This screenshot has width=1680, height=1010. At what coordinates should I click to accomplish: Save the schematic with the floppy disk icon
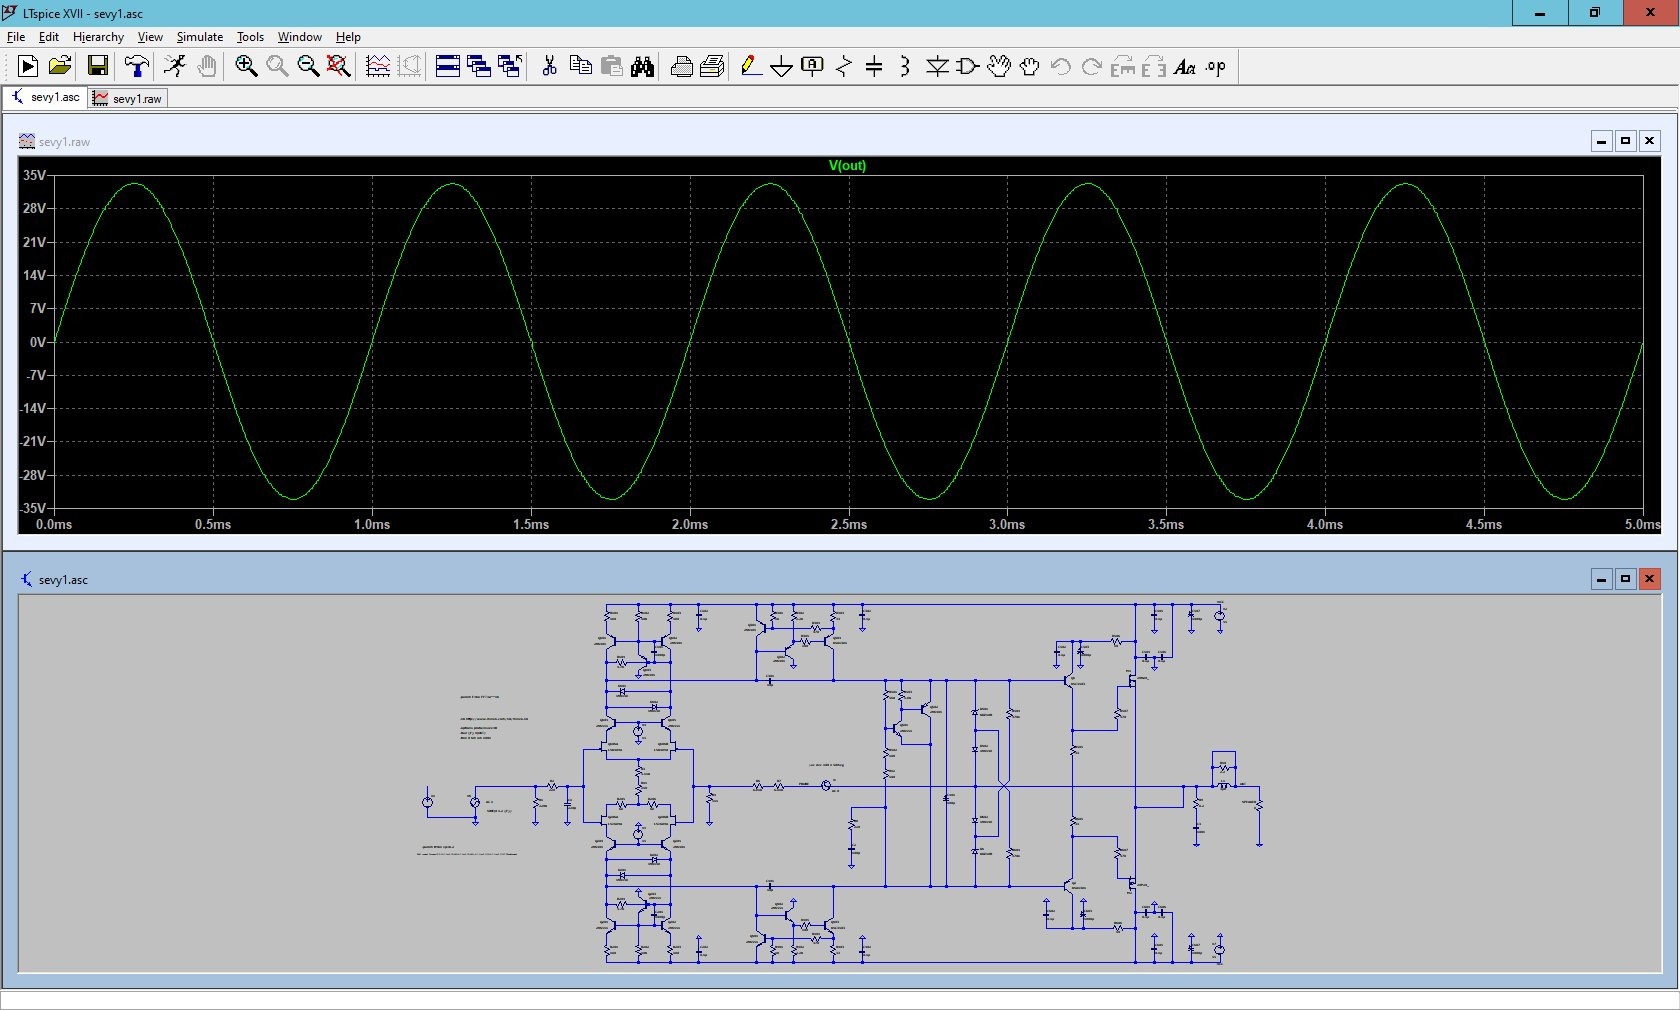point(98,66)
